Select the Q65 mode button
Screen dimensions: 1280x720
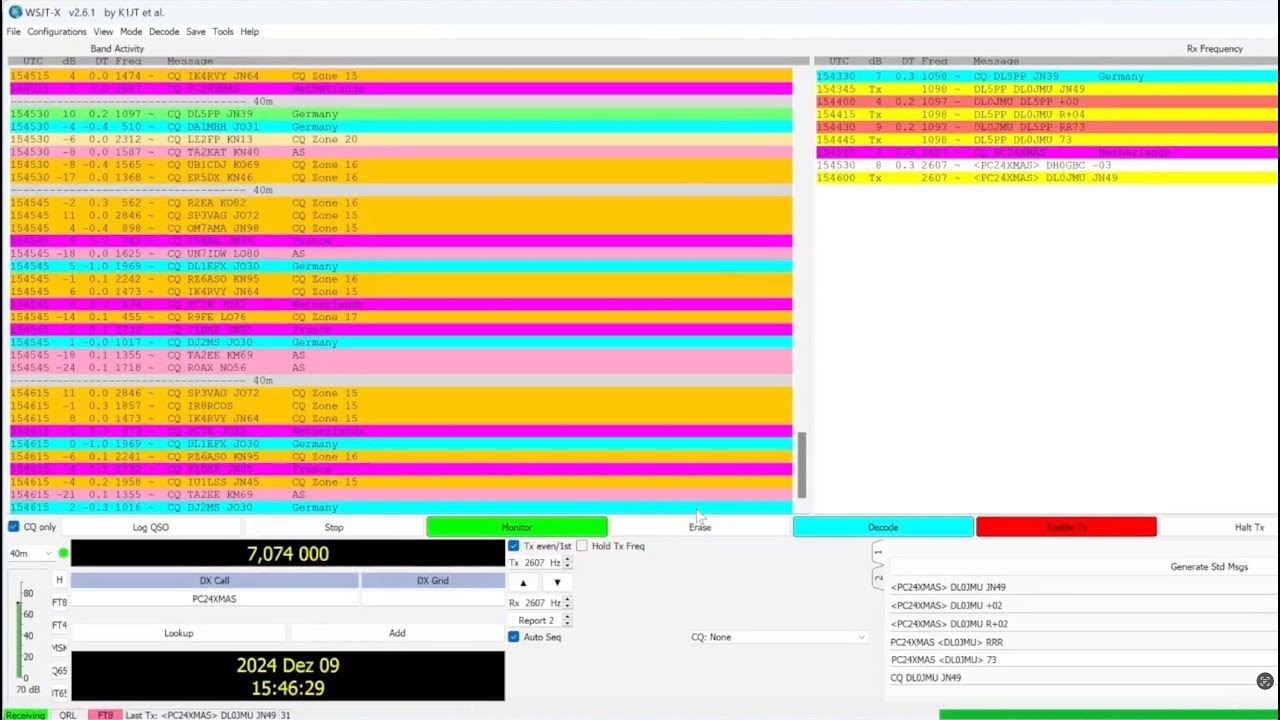pyautogui.click(x=59, y=671)
